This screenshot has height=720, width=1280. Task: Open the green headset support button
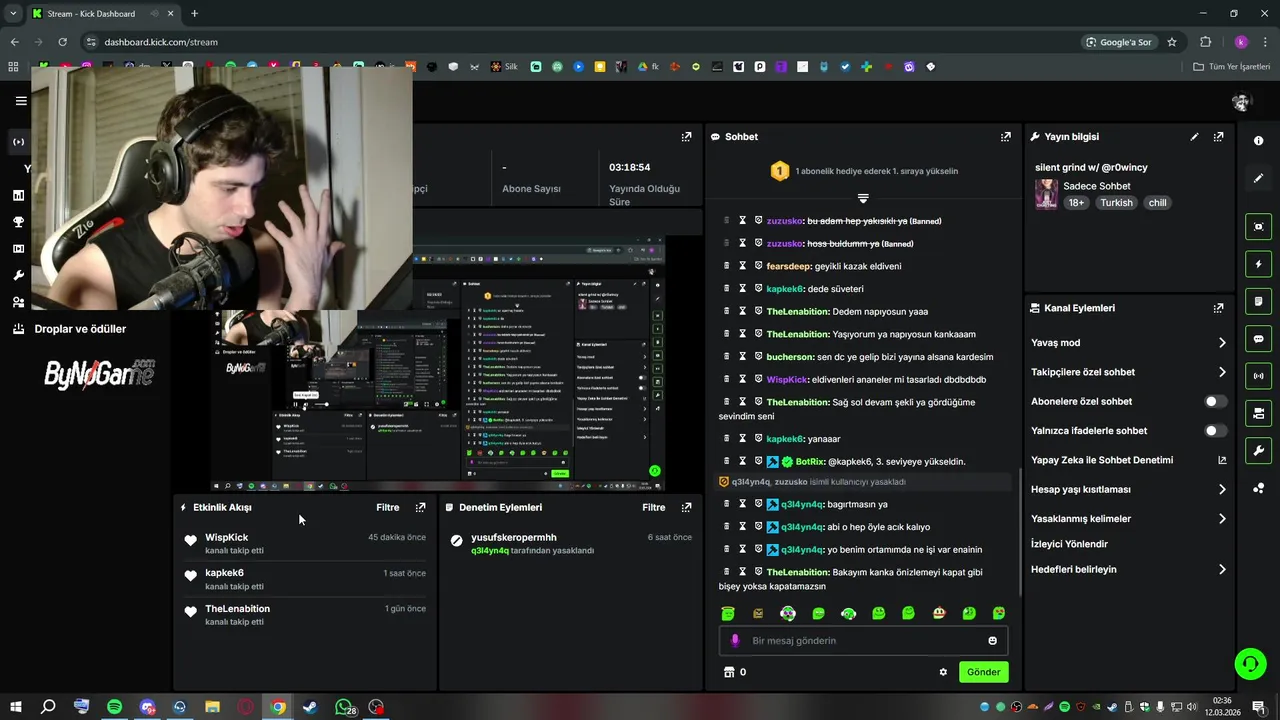[x=1249, y=664]
